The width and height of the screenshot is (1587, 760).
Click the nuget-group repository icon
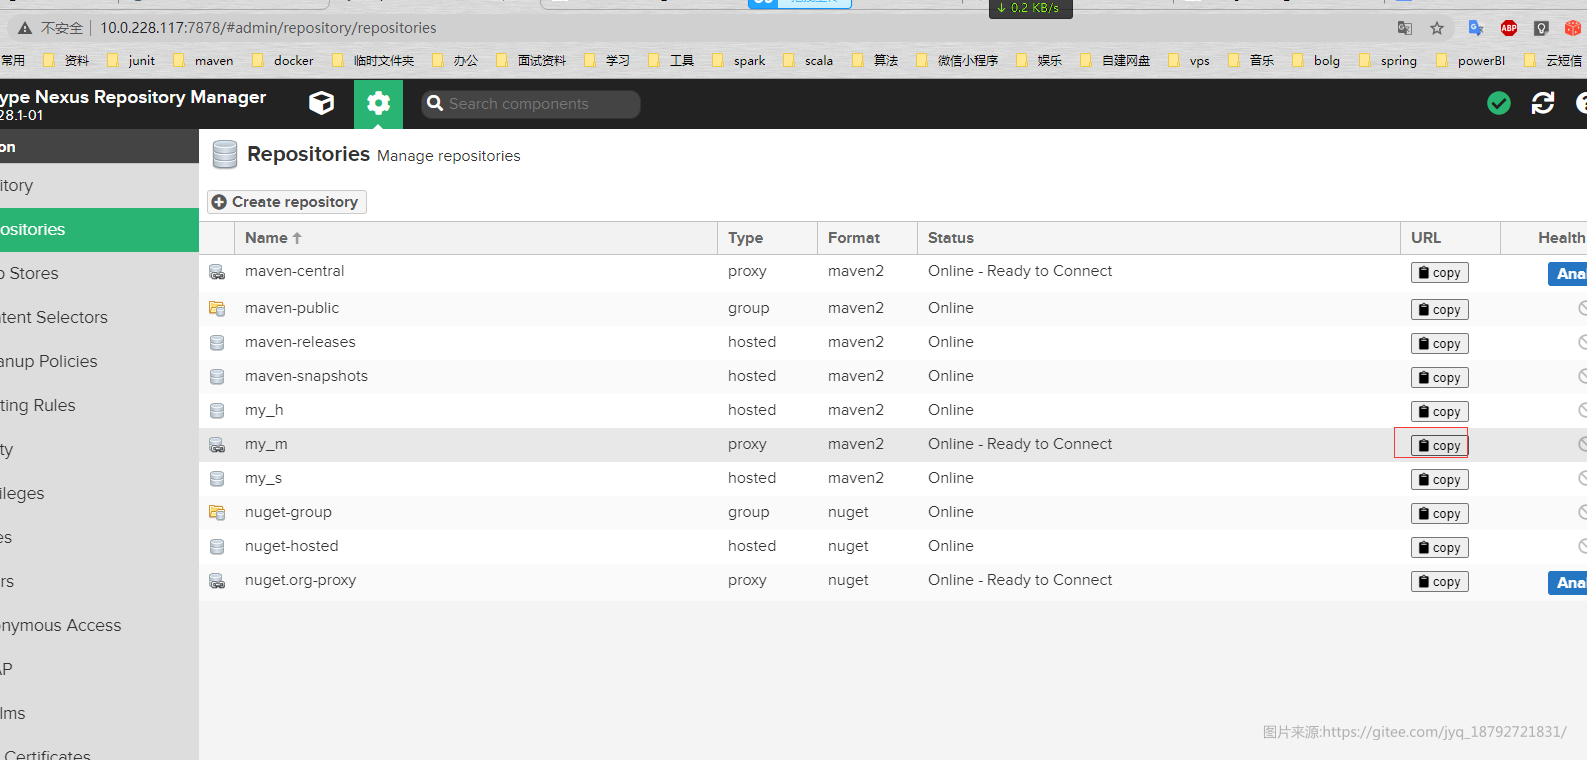217,512
